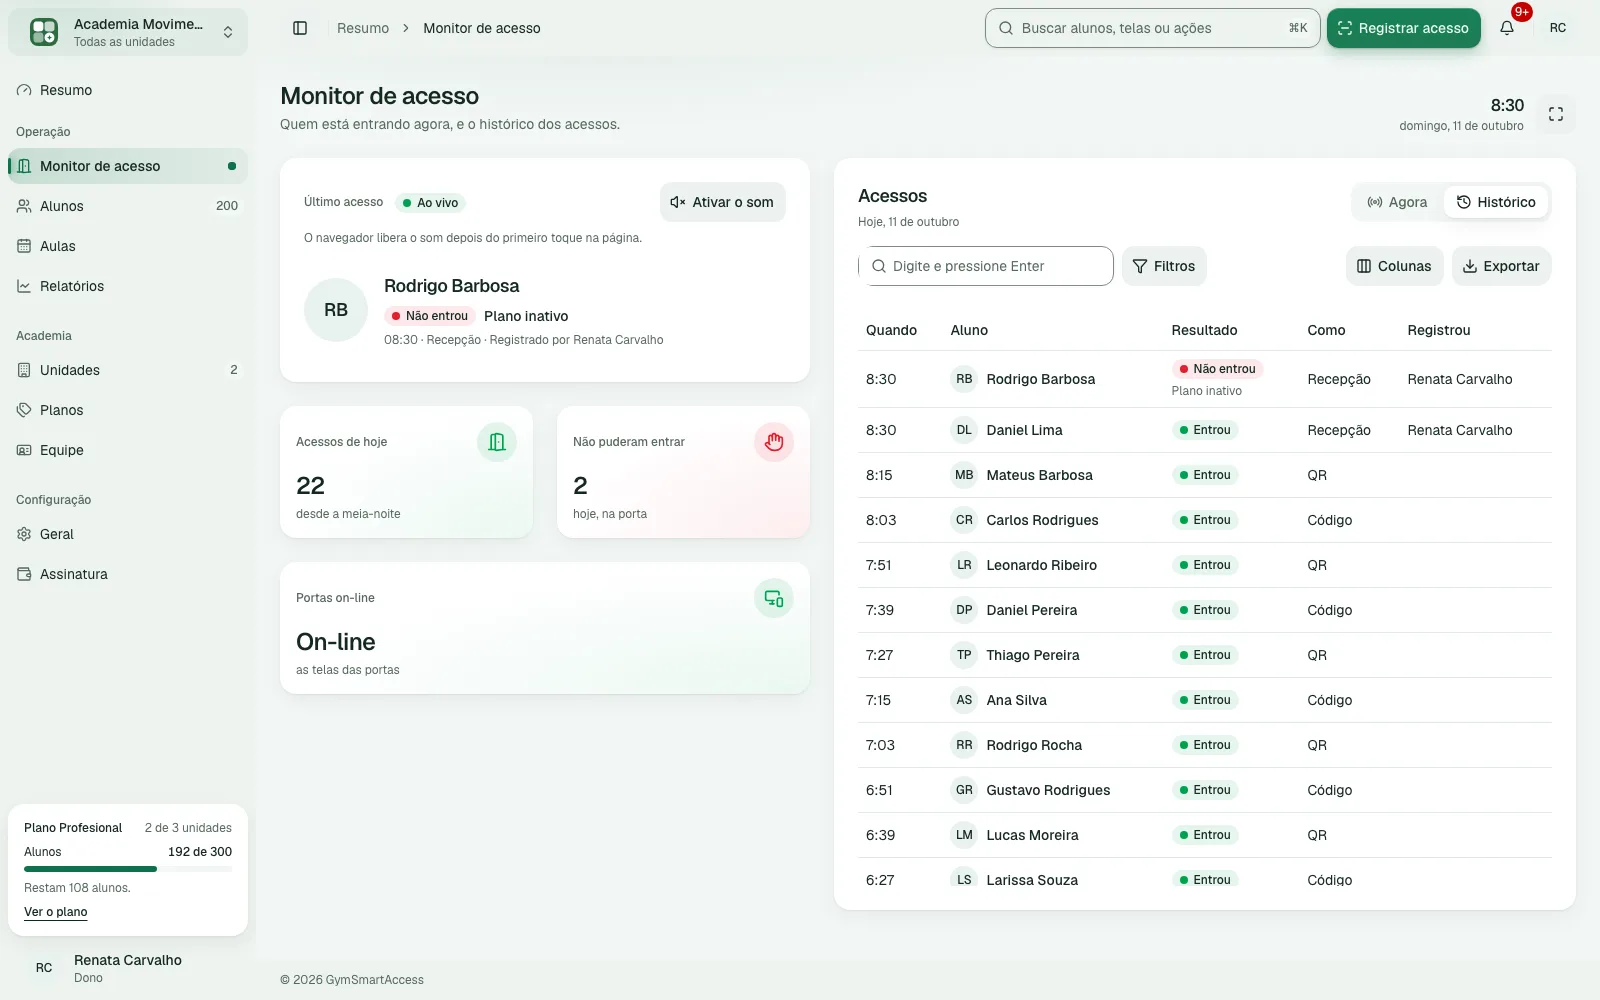Open the notifications bell
The image size is (1600, 1000).
(1507, 28)
